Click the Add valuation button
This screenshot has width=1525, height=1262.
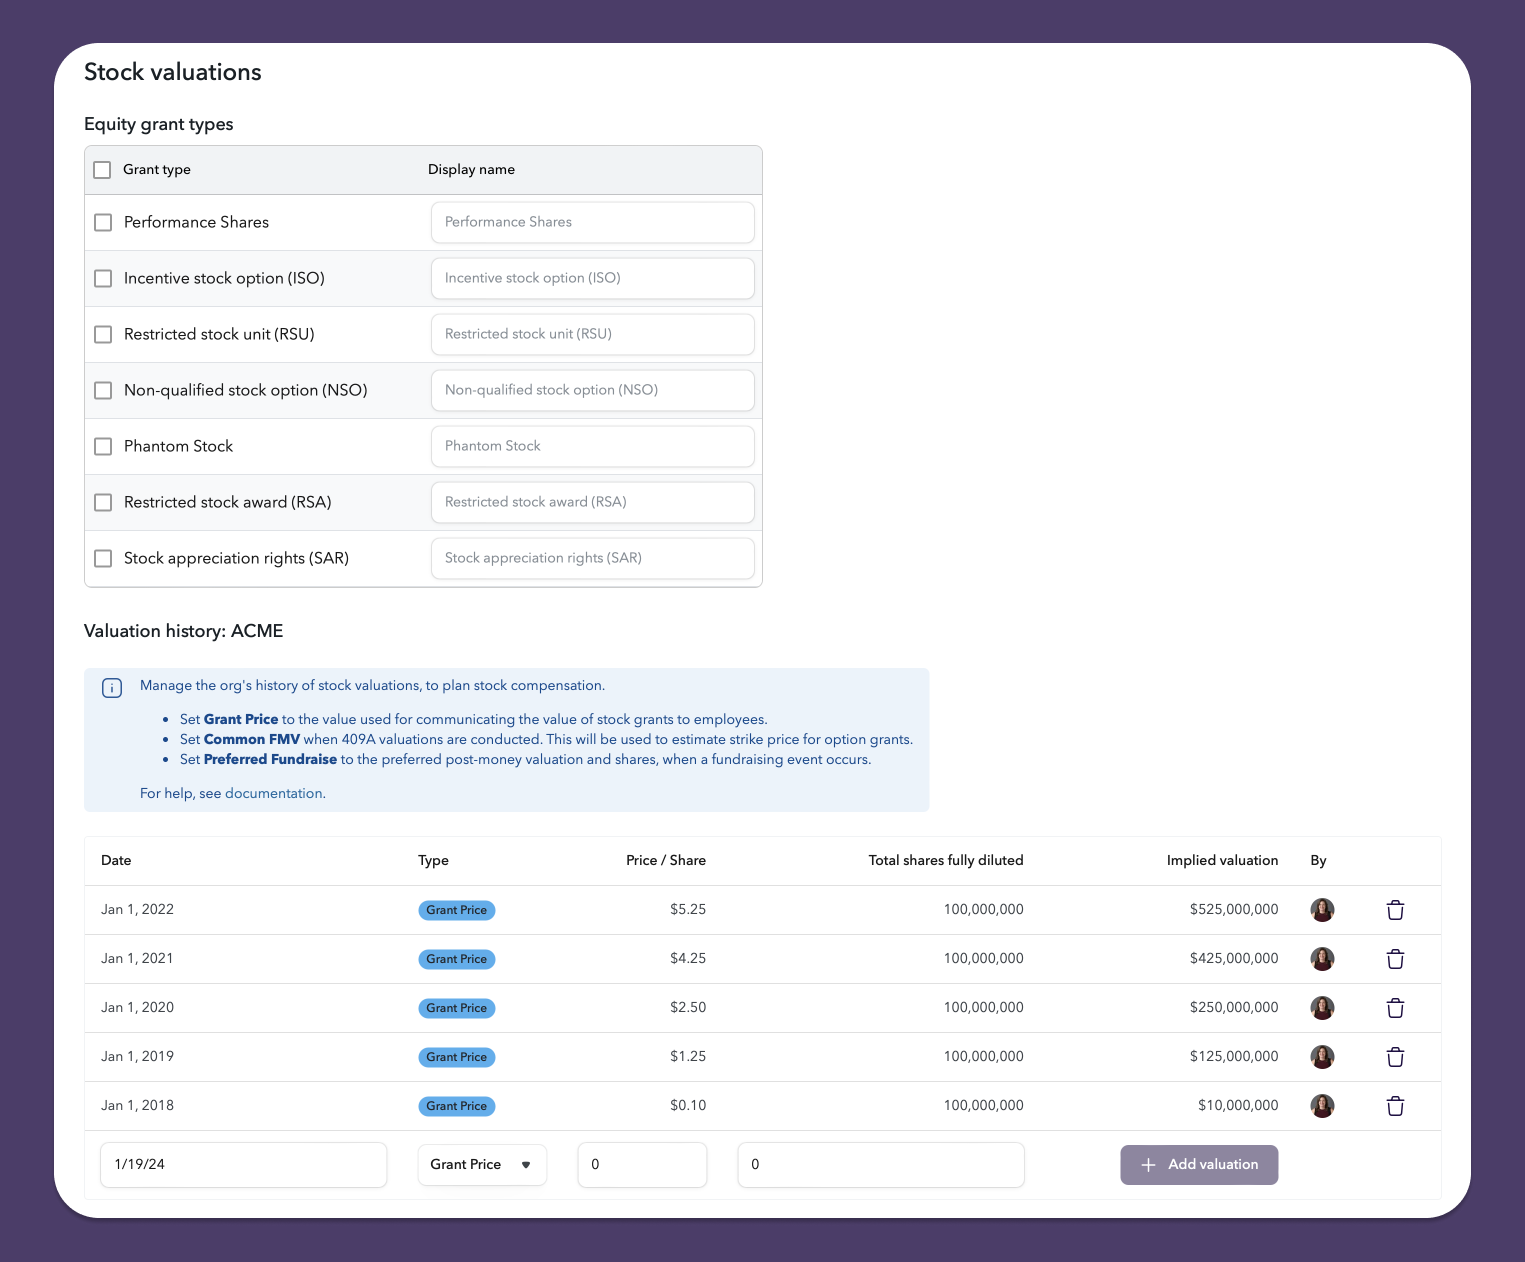[x=1199, y=1164]
